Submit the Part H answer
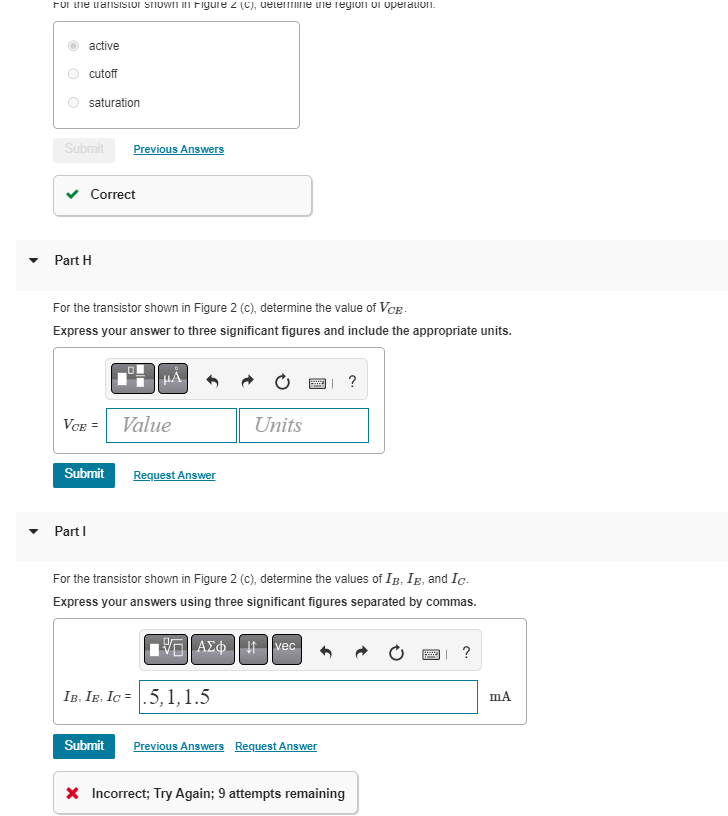 tap(84, 475)
